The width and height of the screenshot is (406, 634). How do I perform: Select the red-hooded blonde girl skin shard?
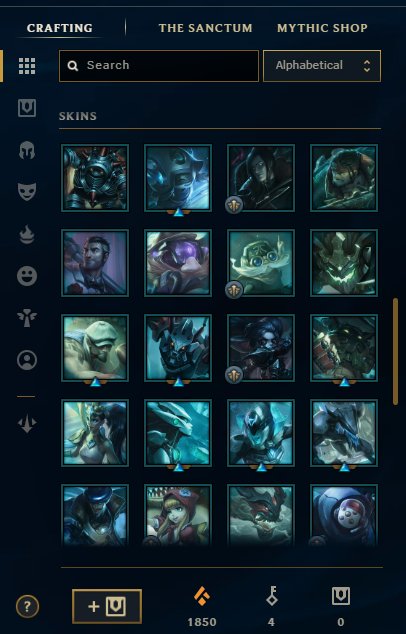coord(178,516)
